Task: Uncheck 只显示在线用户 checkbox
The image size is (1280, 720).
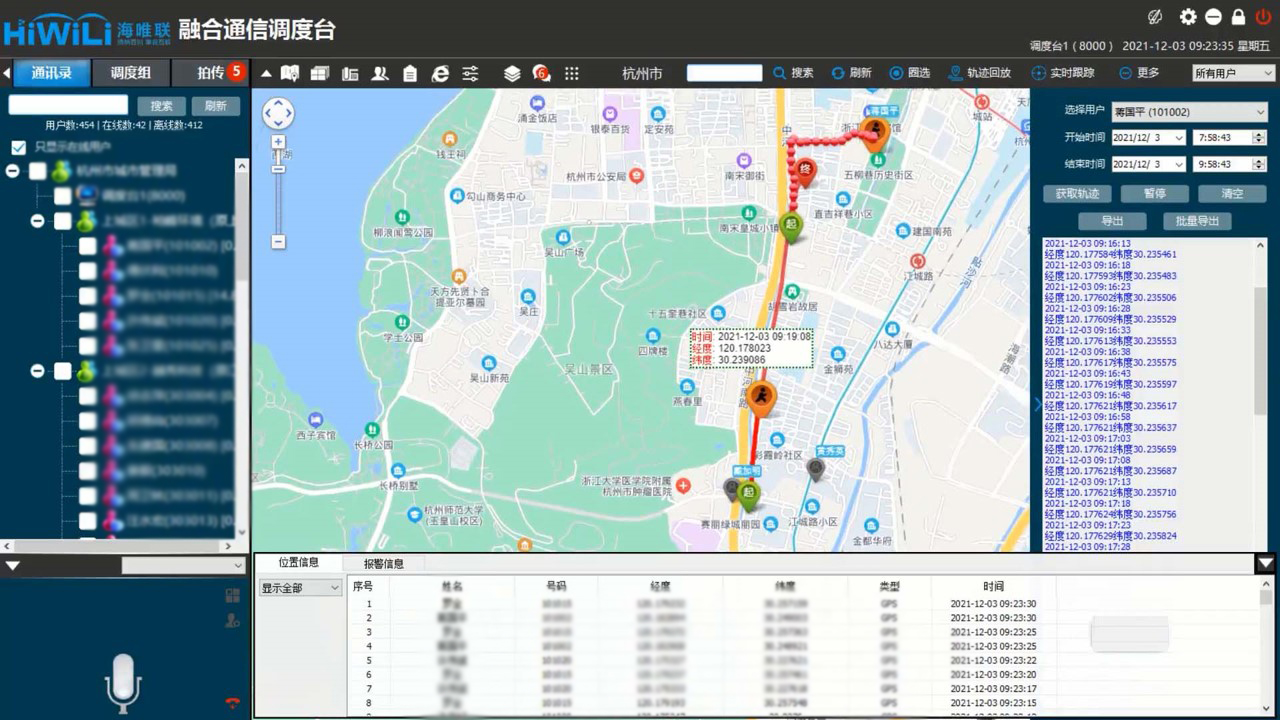Action: coord(18,147)
